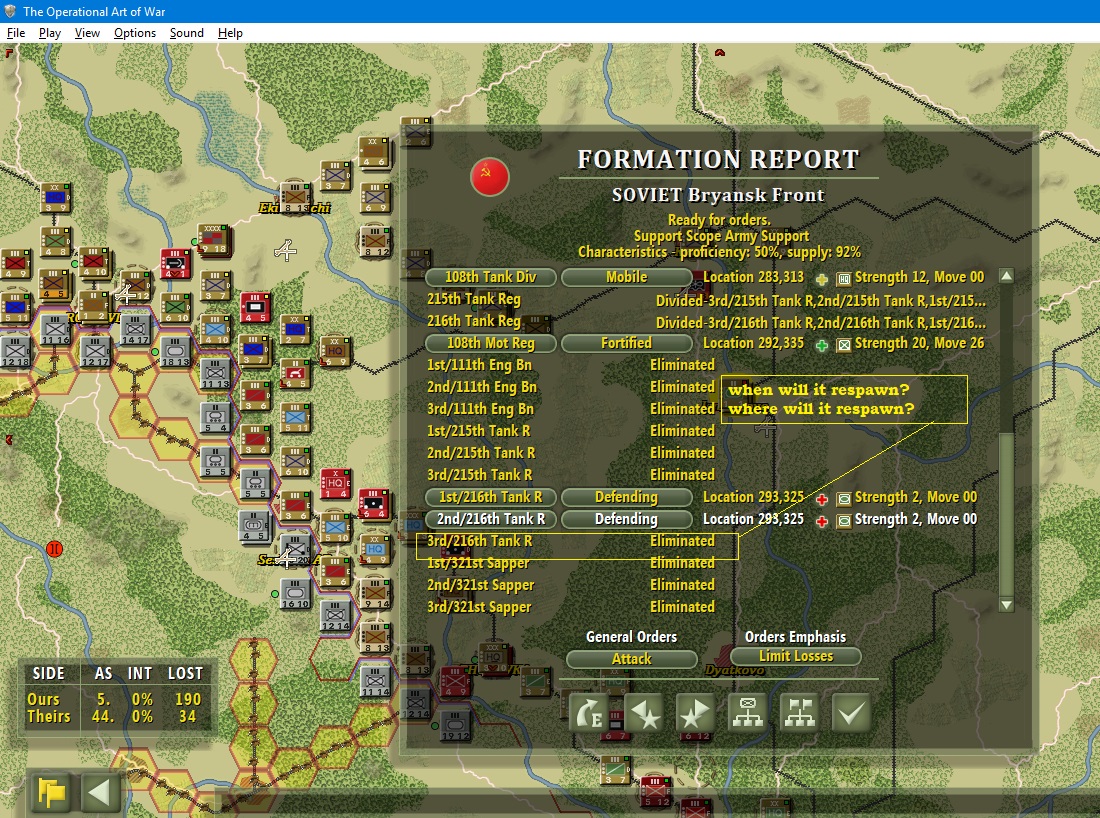Click Defending status for 2nd/216th Tank R
This screenshot has height=818, width=1100.
[626, 519]
